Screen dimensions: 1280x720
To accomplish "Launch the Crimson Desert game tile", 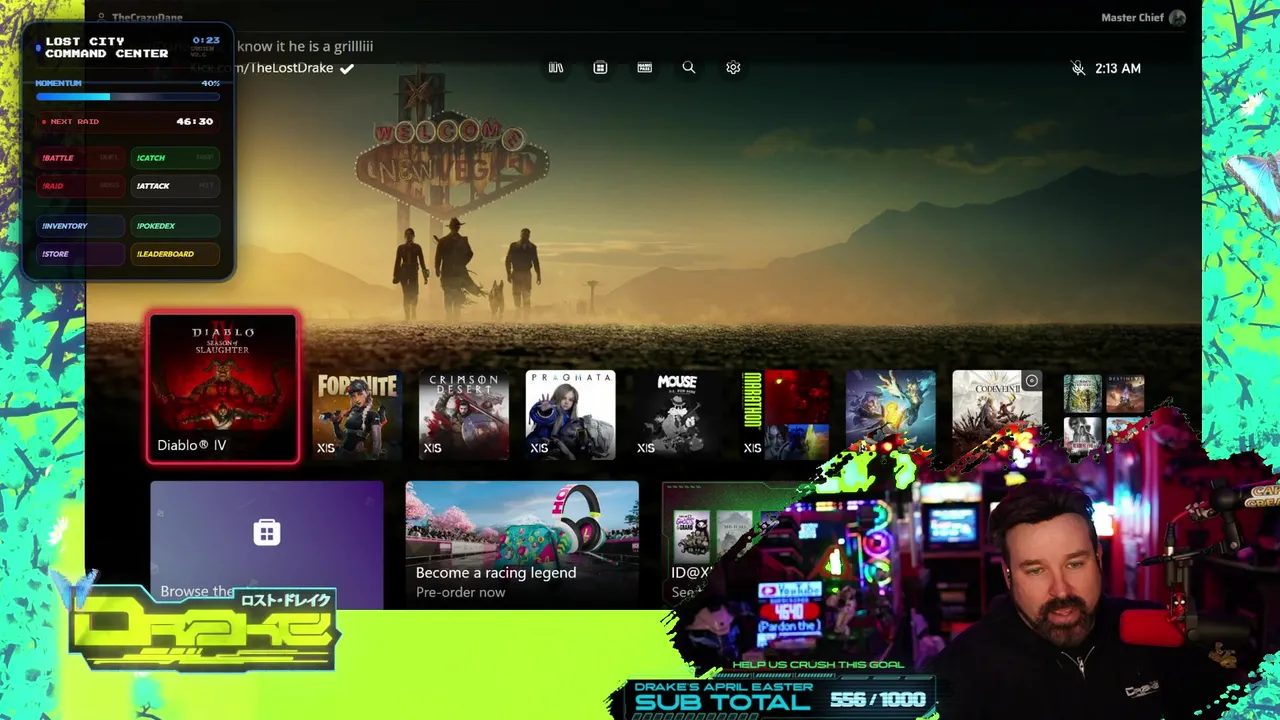I will [x=464, y=415].
